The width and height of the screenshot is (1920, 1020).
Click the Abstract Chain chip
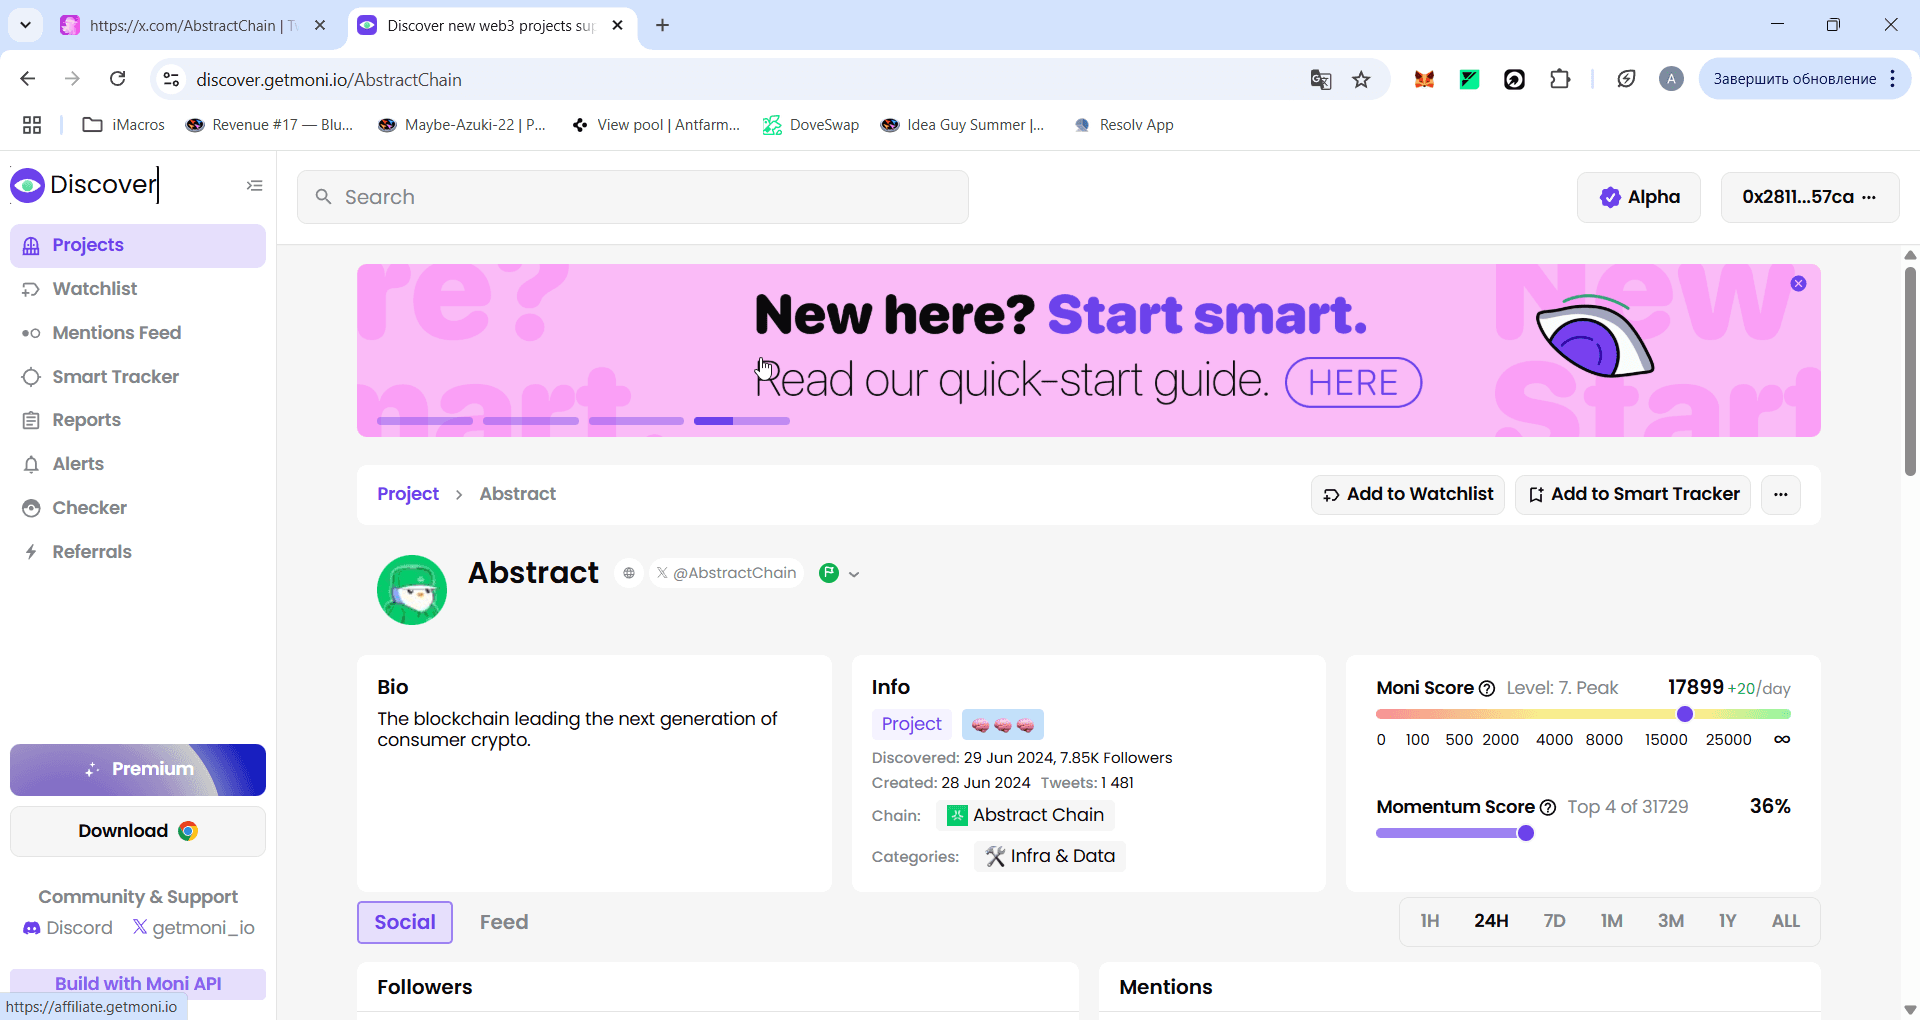[x=1026, y=816]
